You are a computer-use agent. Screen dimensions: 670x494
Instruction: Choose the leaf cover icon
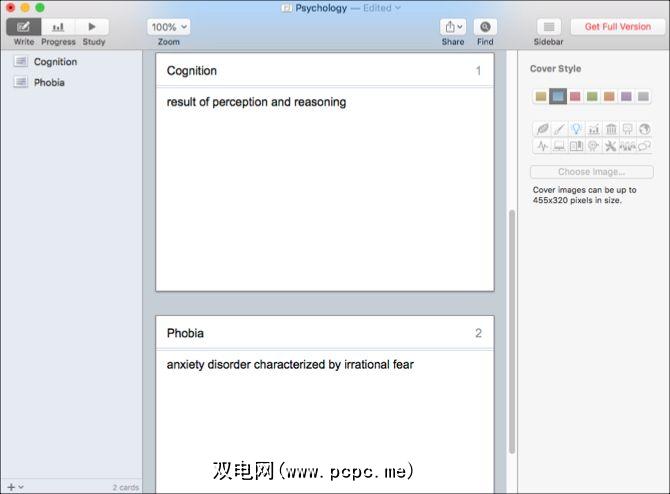[x=542, y=129]
